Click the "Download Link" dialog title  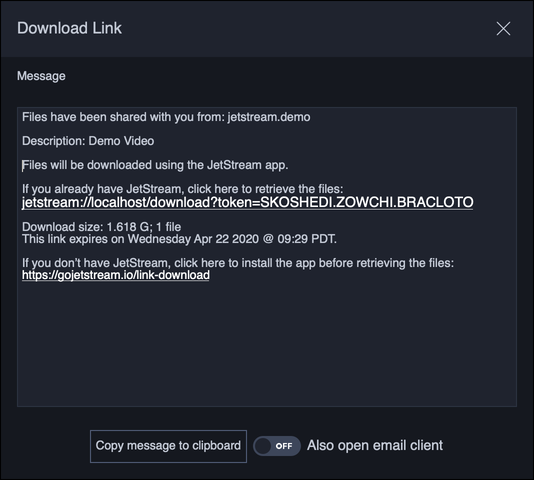(x=69, y=28)
